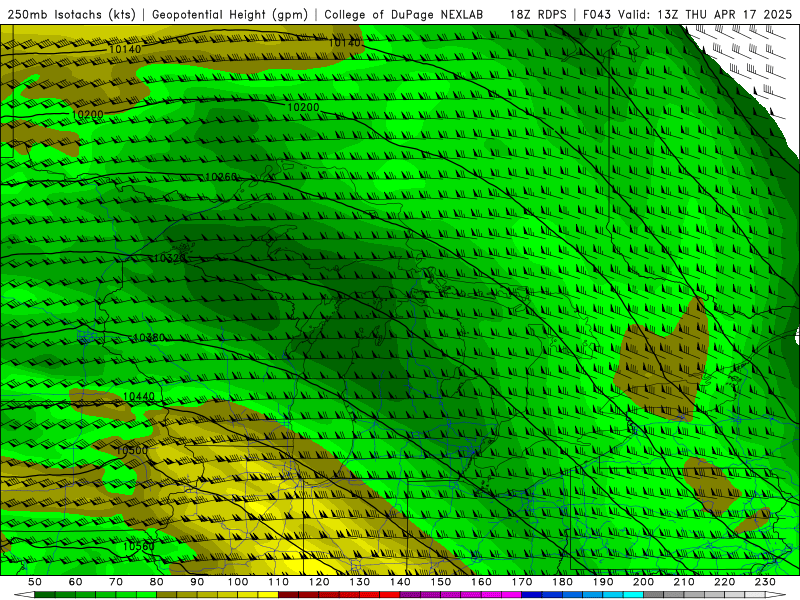Click the 60 value on the color scale

76,582
